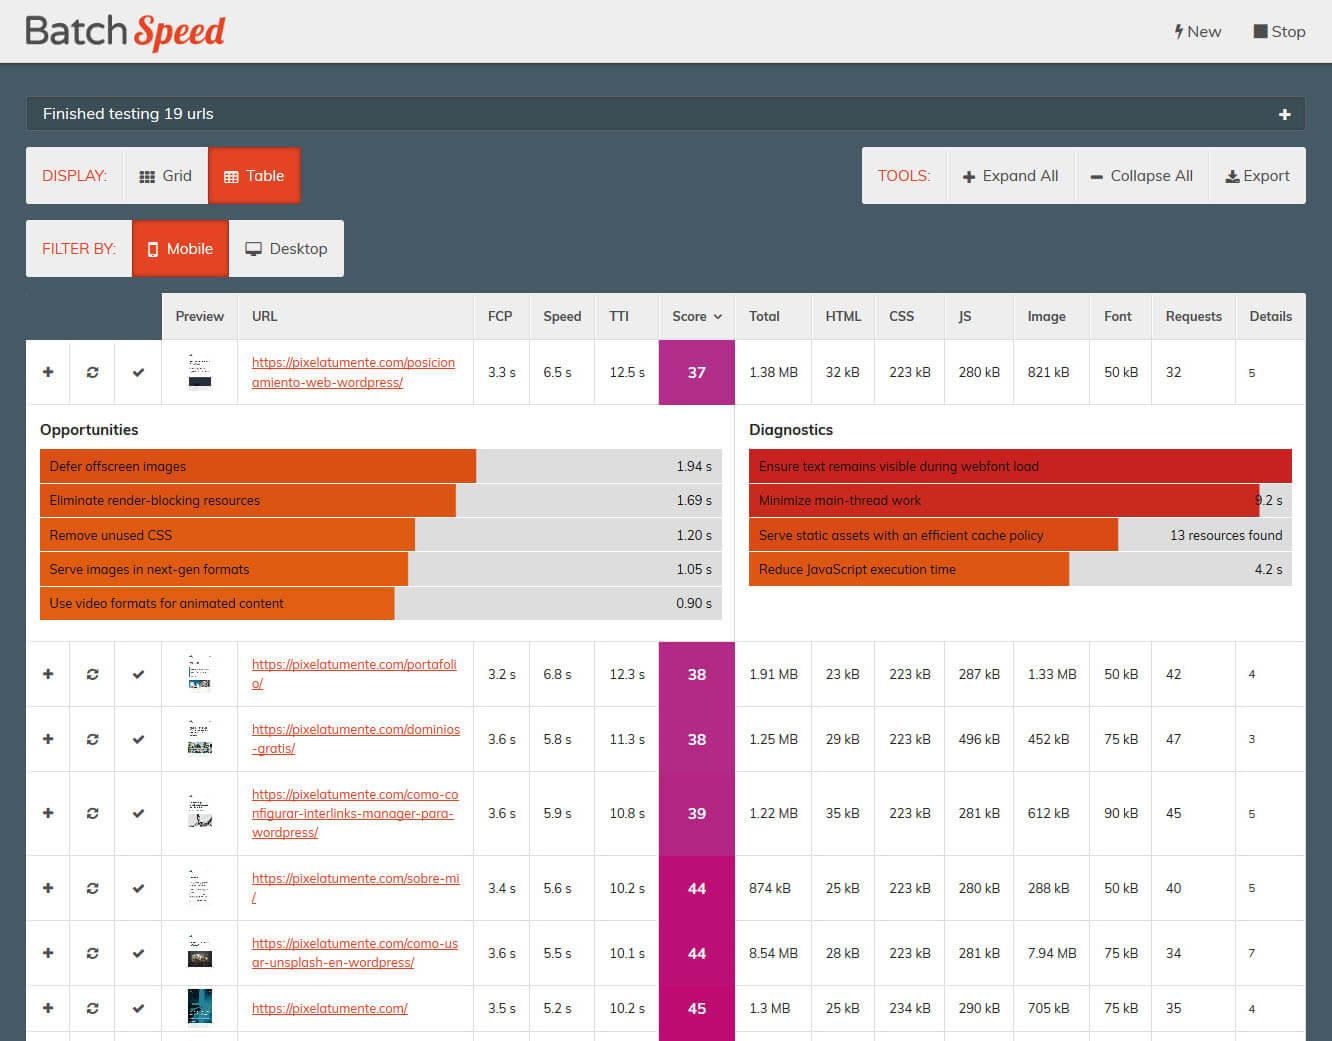Expand the posicionamiento-web-wordpress row details
This screenshot has width=1332, height=1041.
(x=48, y=372)
